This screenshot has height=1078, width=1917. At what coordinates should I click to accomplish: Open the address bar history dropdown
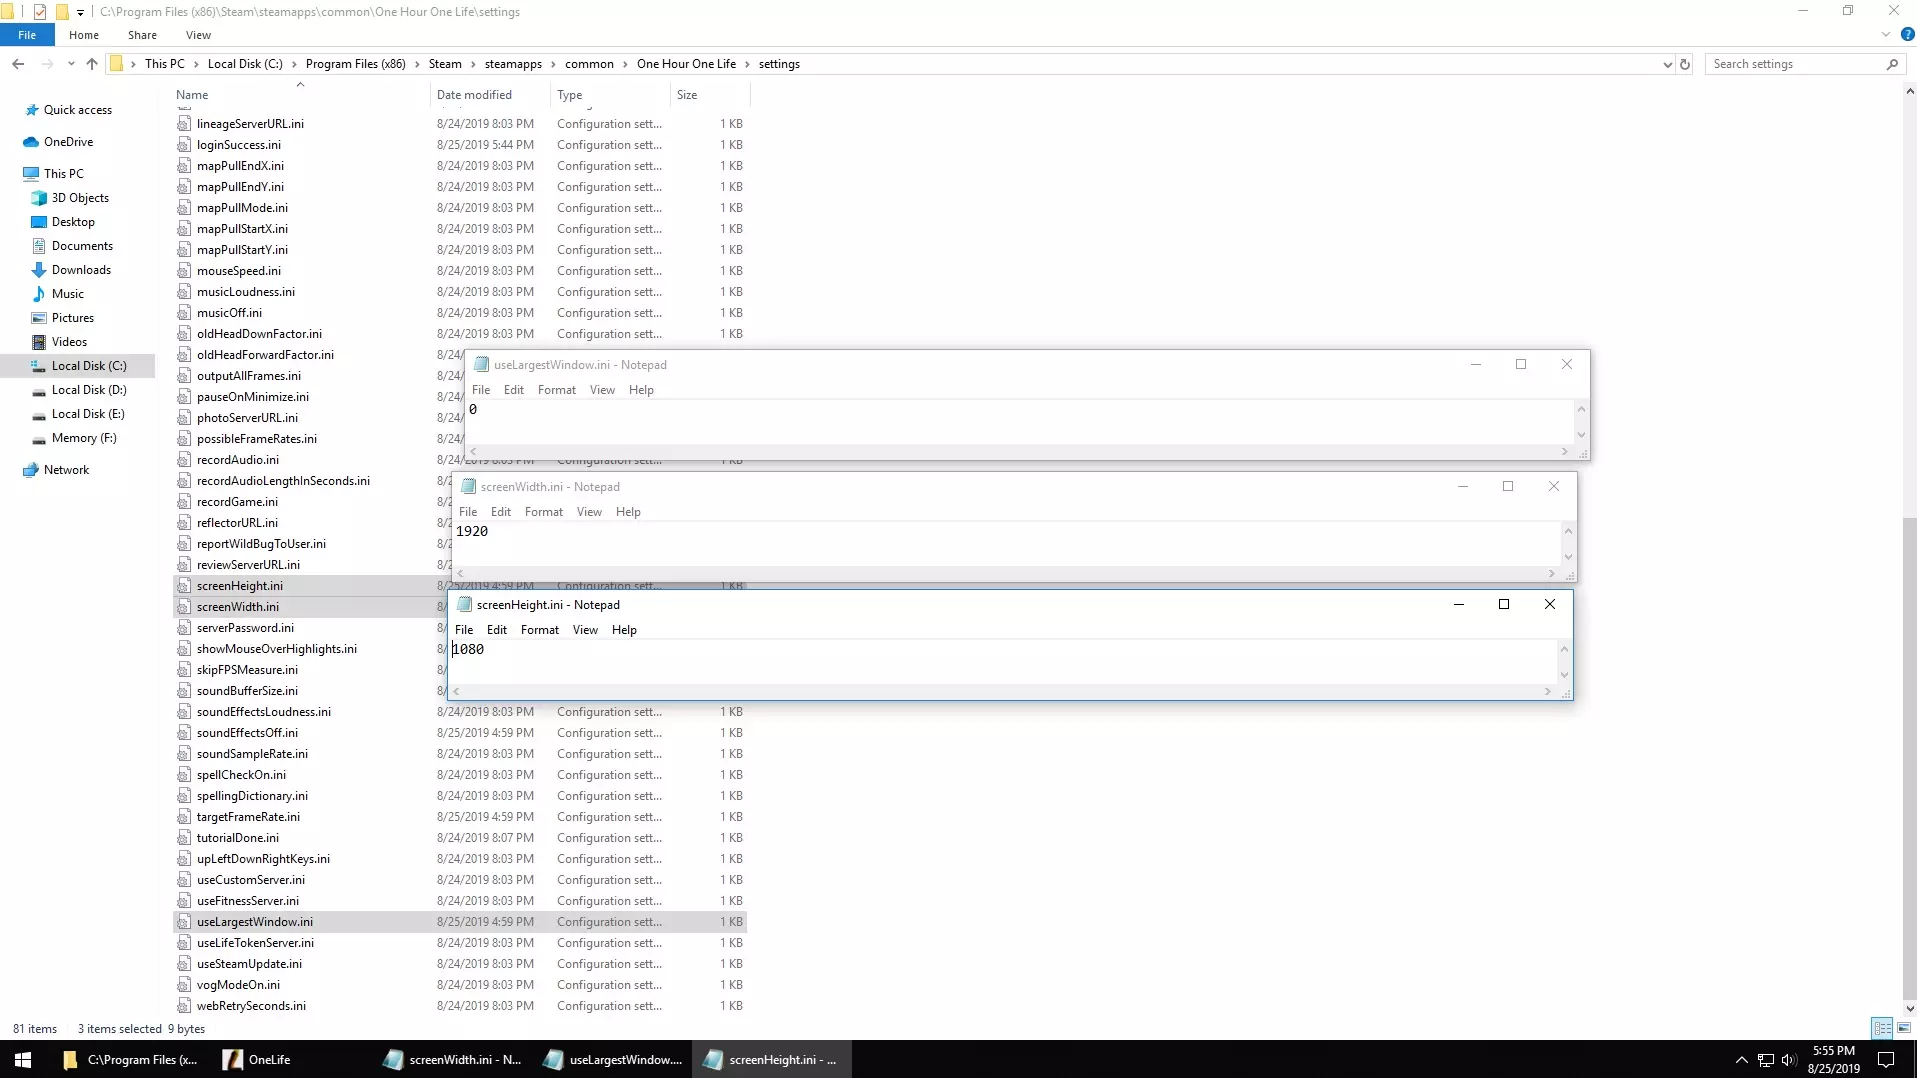click(1667, 64)
